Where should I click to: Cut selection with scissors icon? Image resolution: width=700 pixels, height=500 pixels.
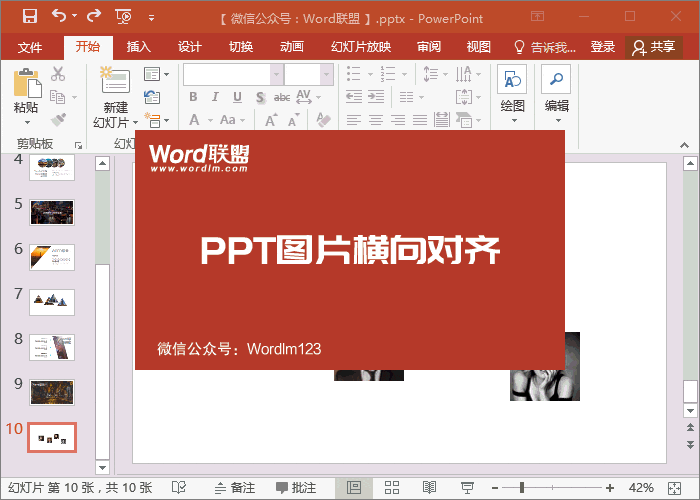58,74
